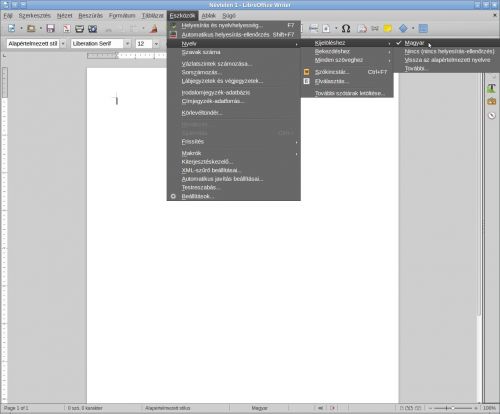Open the Formátum menu
This screenshot has height=414, width=500.
click(122, 16)
